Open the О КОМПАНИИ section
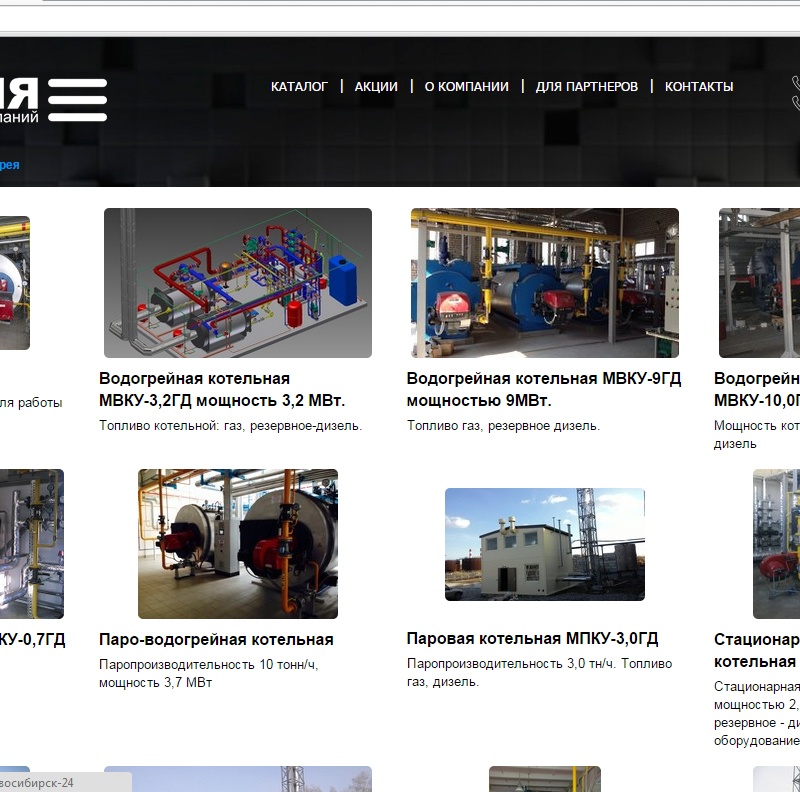Image resolution: width=800 pixels, height=792 pixels. click(466, 87)
